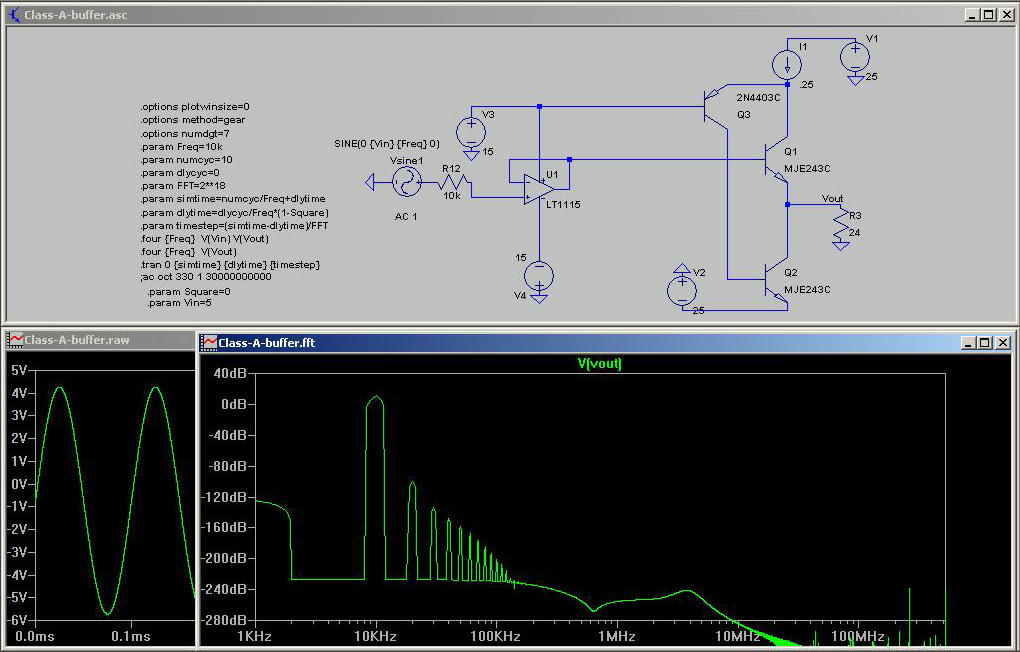Screen dimensions: 1020x652
Task: Click the MJE243C label next to Q1
Action: click(x=807, y=169)
